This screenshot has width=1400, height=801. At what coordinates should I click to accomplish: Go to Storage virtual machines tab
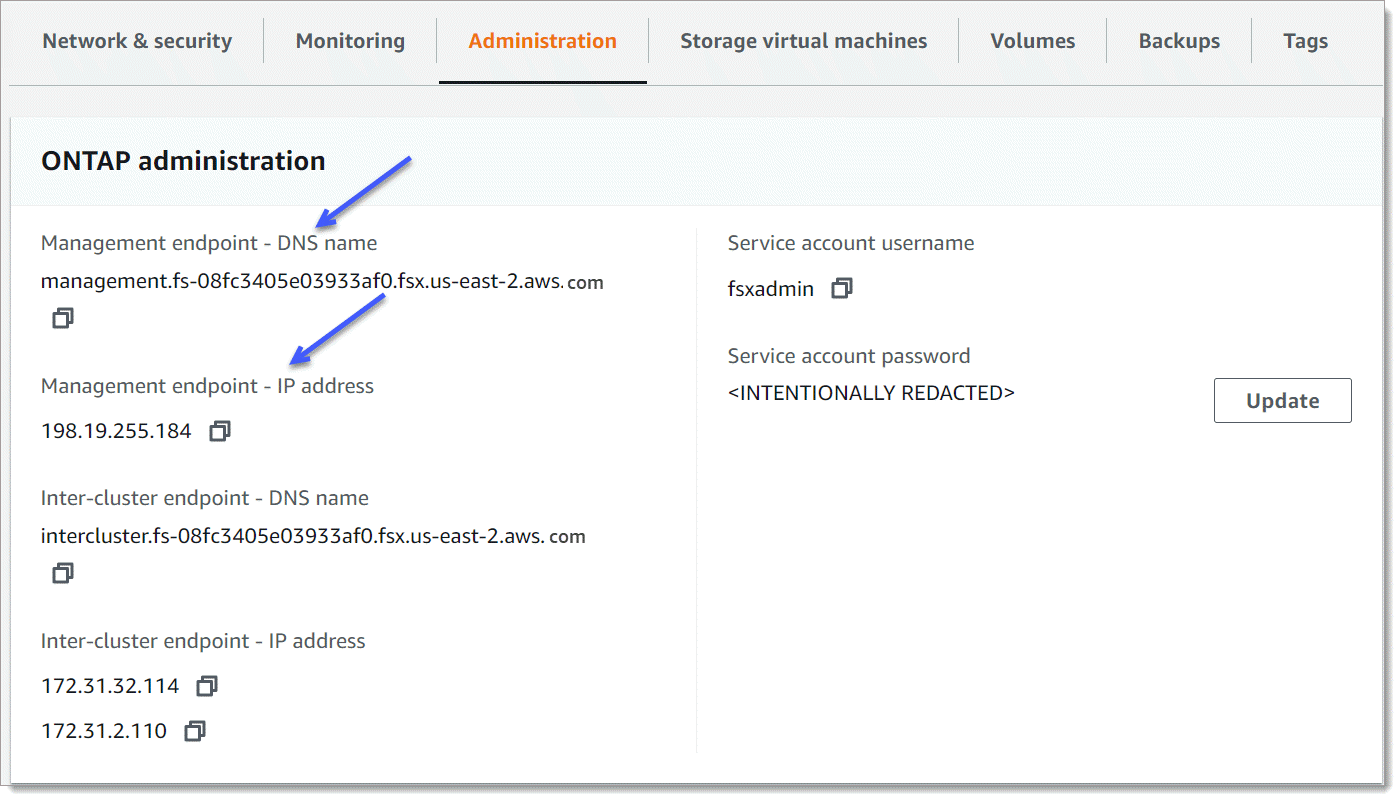pos(803,41)
